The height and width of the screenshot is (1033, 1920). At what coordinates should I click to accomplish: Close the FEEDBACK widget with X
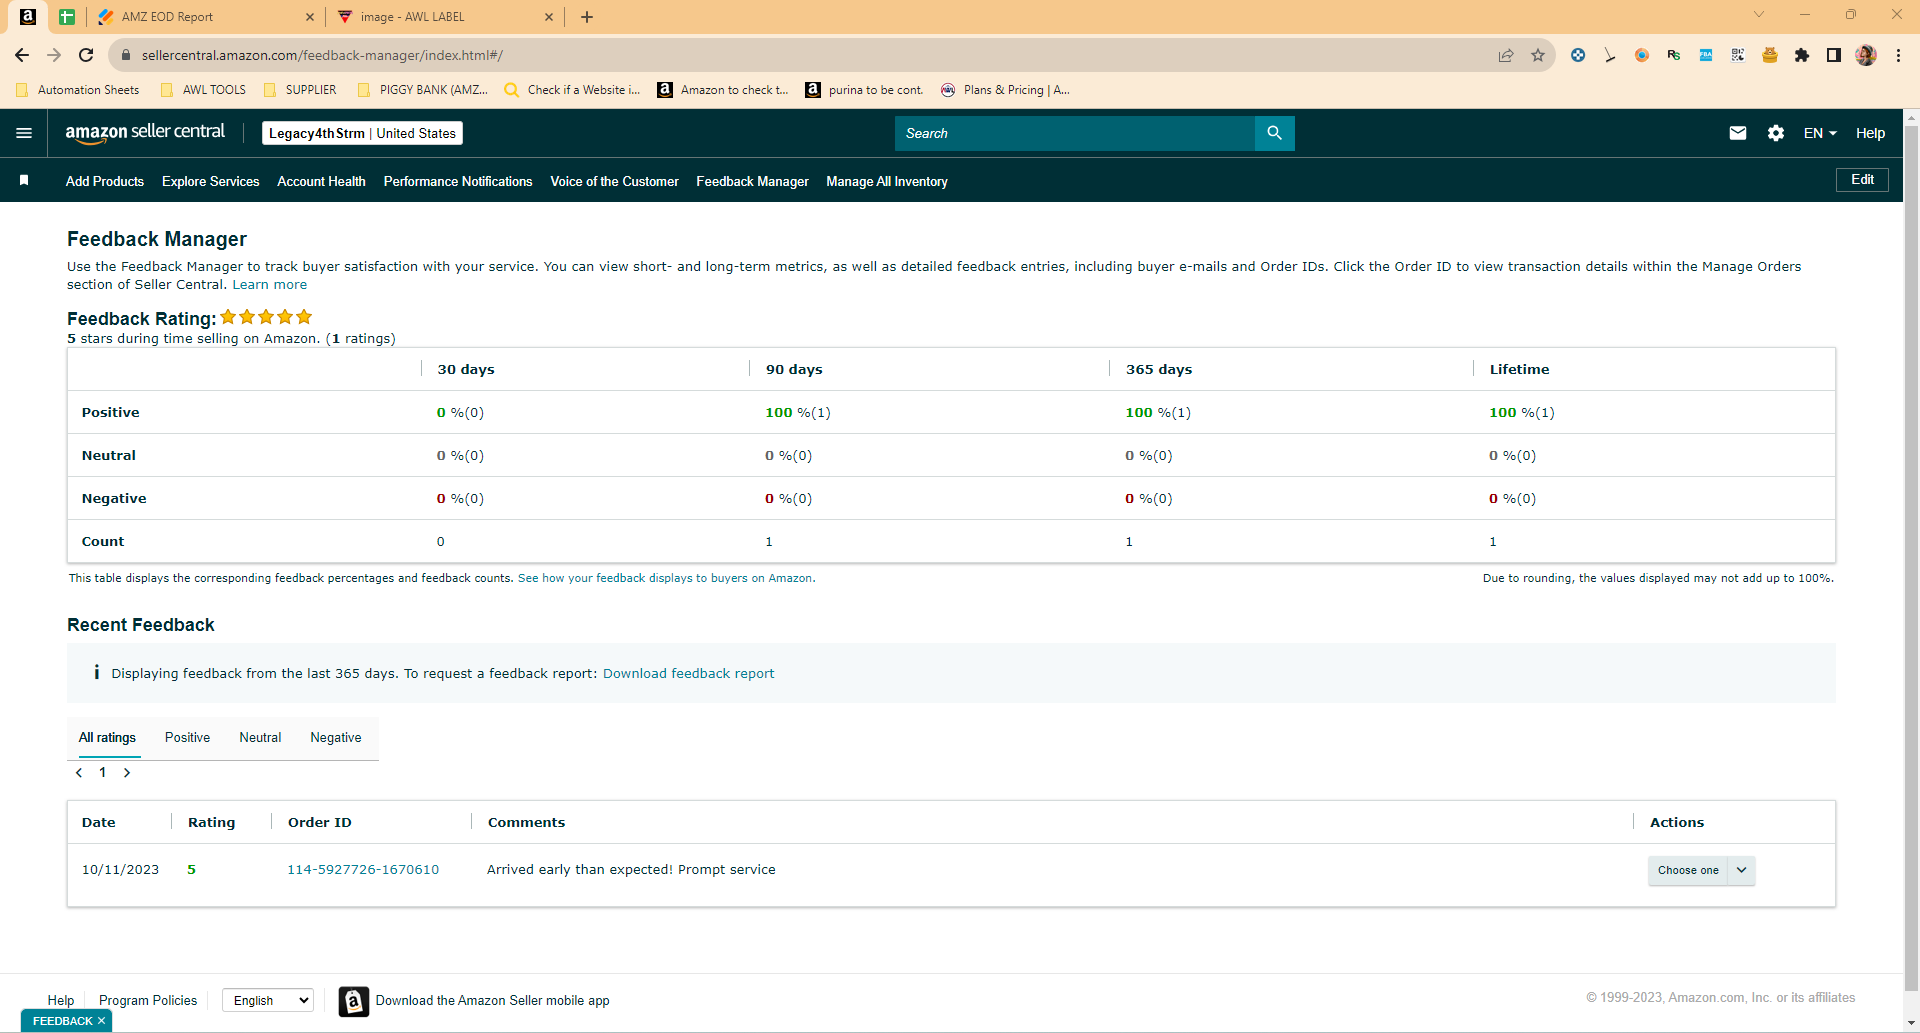click(x=101, y=1021)
